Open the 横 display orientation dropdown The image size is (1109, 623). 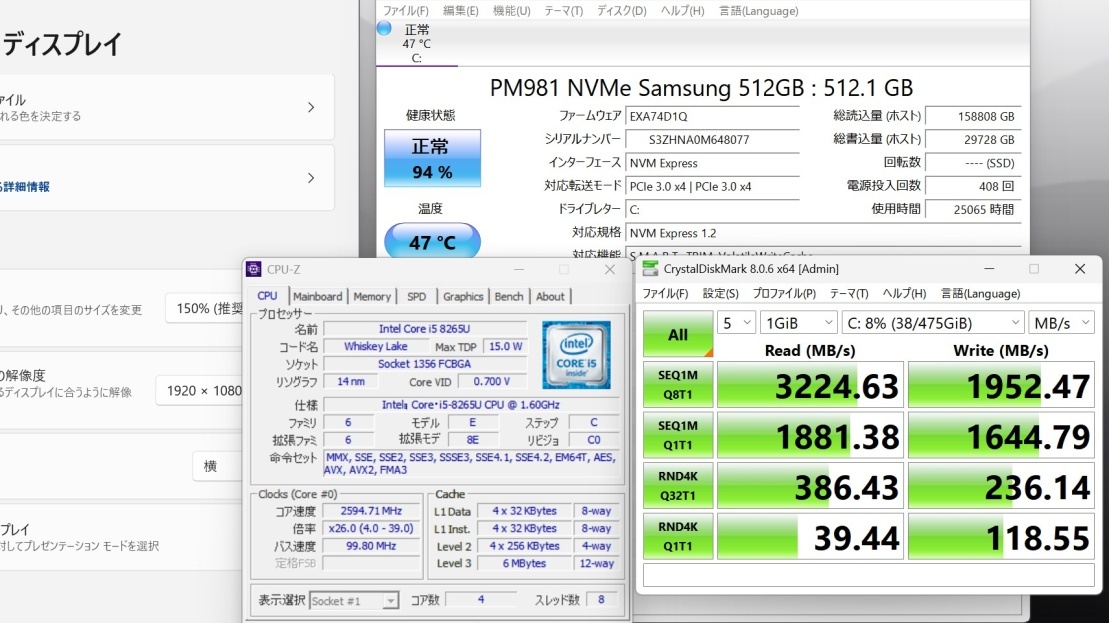pos(218,466)
